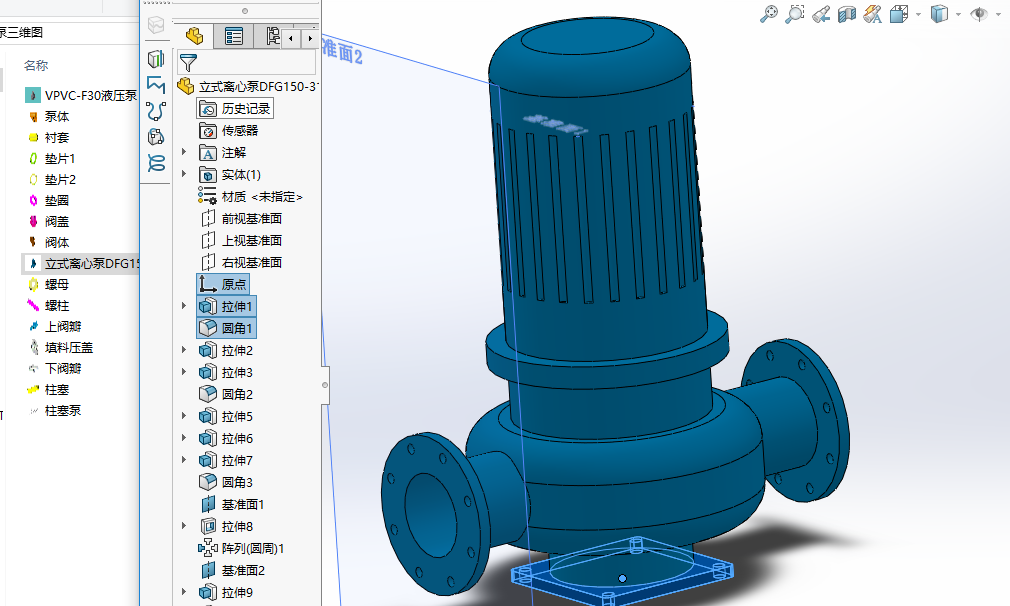Image resolution: width=1010 pixels, height=606 pixels.
Task: Select the 拉伸7 extrude feature
Action: tap(226, 460)
